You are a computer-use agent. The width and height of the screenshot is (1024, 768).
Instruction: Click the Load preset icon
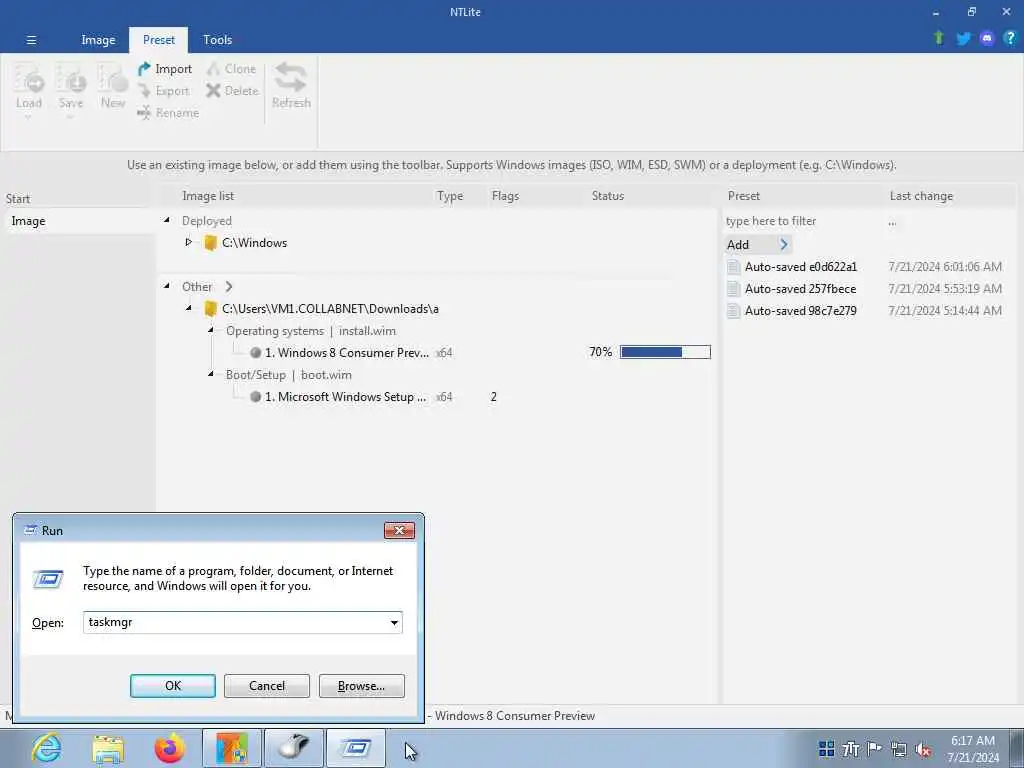(29, 80)
